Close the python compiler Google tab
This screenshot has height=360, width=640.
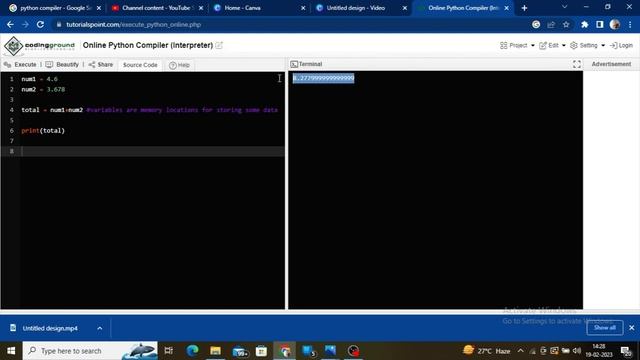point(99,8)
